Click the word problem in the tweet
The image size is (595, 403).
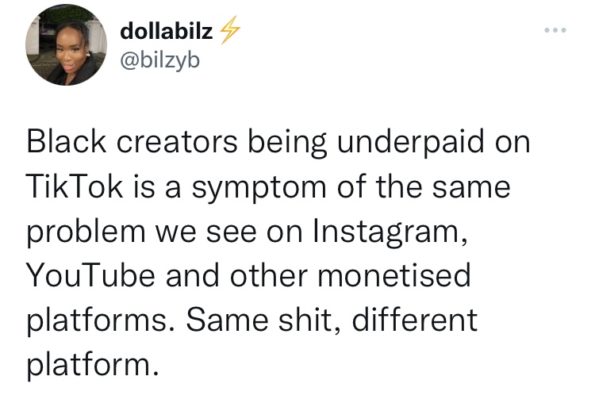point(86,232)
